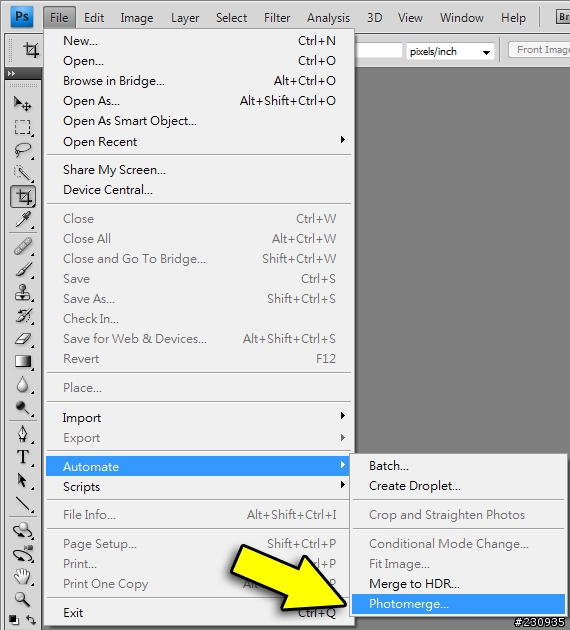
Task: Choose Browse in Bridge...
Action: [x=199, y=81]
